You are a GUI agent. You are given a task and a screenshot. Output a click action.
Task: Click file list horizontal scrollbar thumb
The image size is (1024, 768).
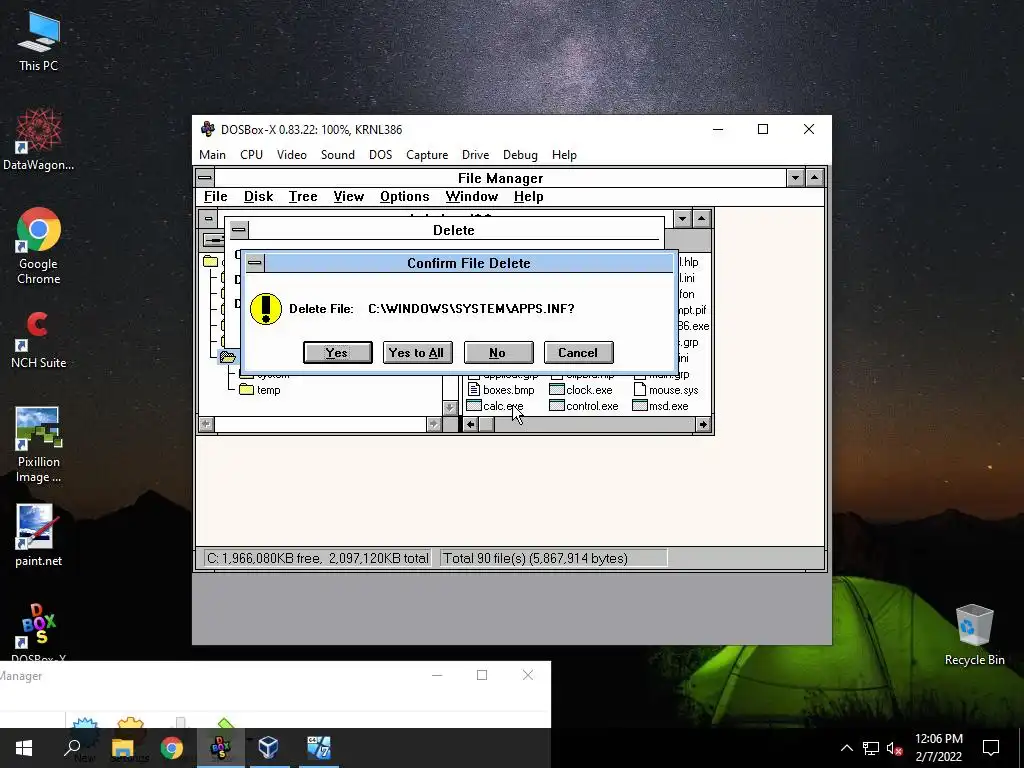coord(487,424)
